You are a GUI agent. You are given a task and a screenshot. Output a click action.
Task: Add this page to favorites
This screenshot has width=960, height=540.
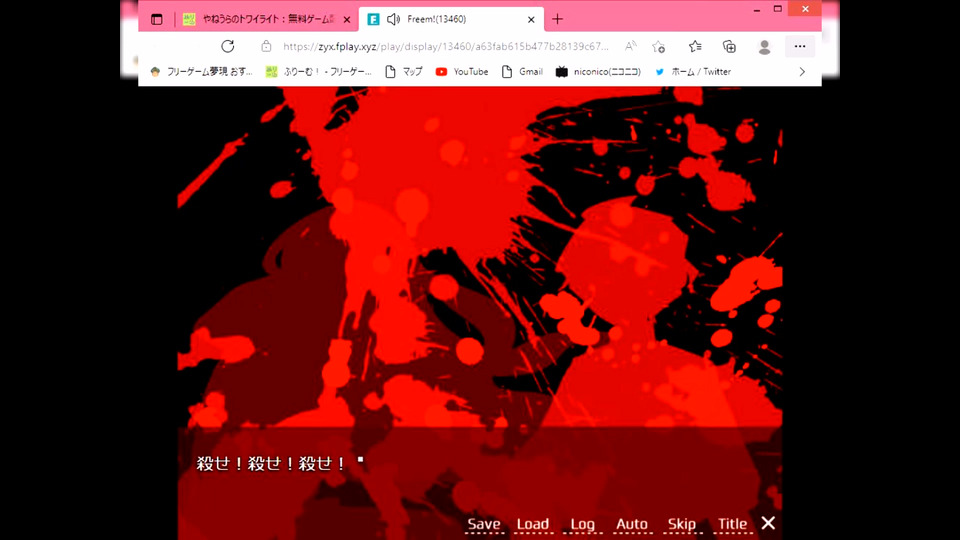pos(658,47)
